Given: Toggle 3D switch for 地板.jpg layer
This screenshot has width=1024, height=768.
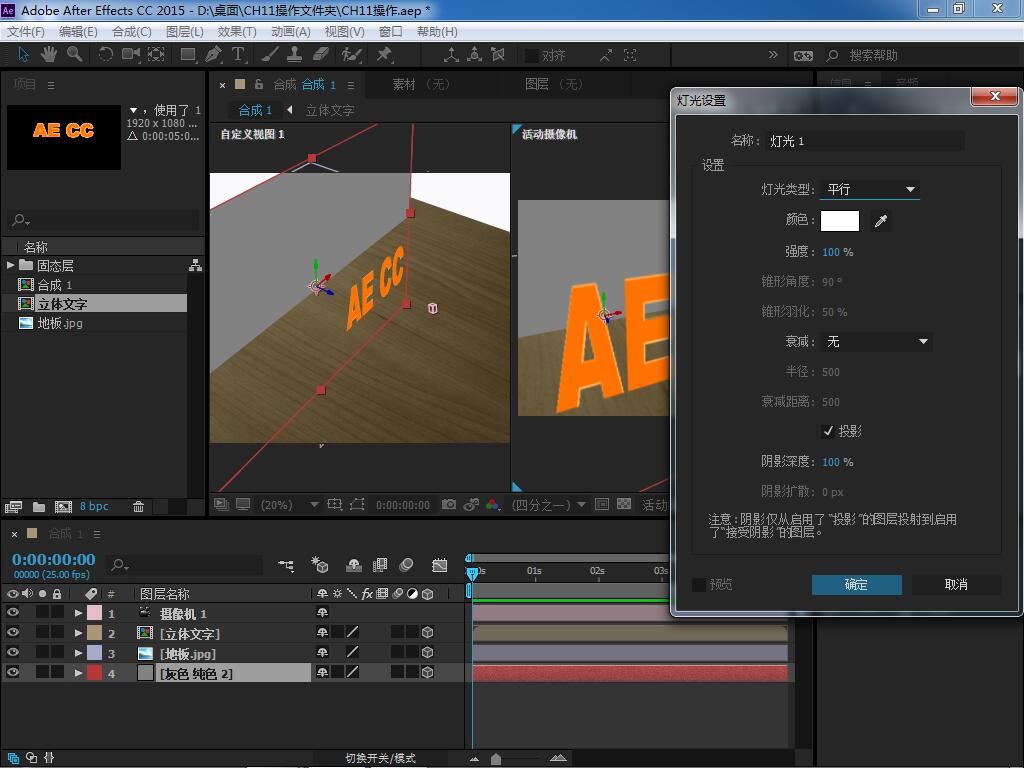Looking at the screenshot, I should (428, 652).
